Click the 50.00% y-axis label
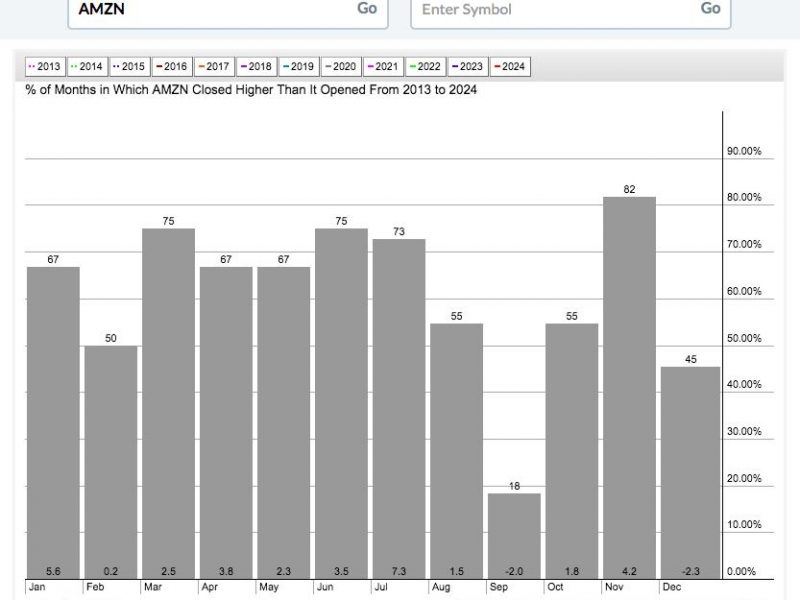800x600 pixels. pyautogui.click(x=744, y=338)
